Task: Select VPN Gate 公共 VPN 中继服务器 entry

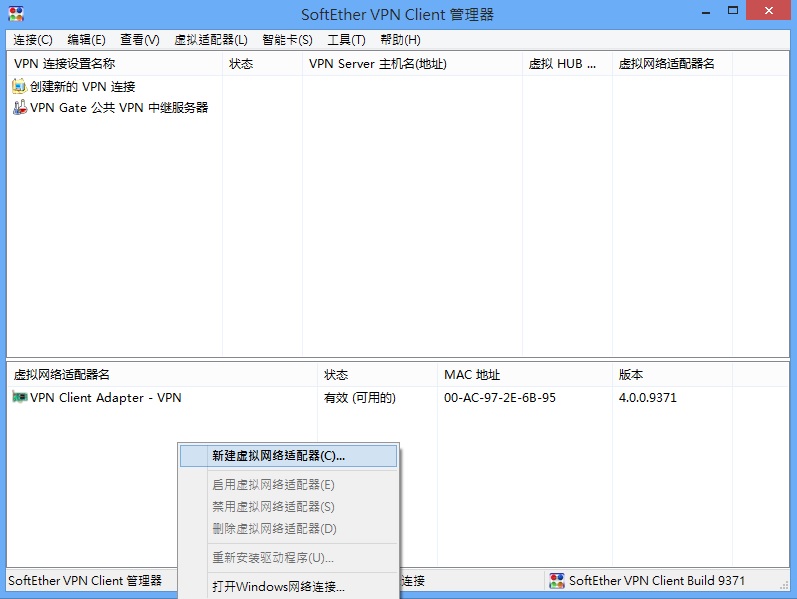Action: (x=119, y=107)
